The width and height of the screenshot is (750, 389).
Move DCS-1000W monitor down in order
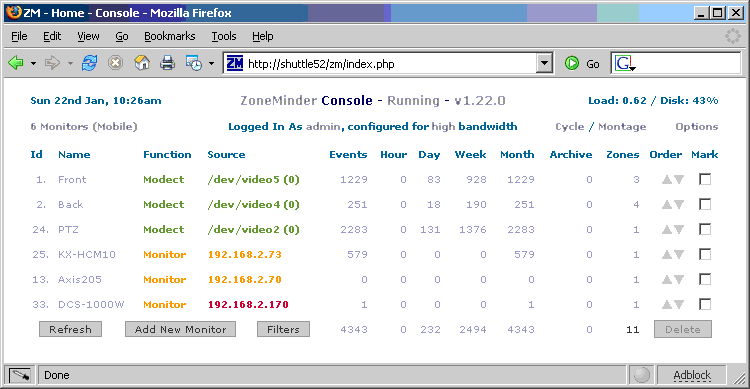[x=679, y=304]
